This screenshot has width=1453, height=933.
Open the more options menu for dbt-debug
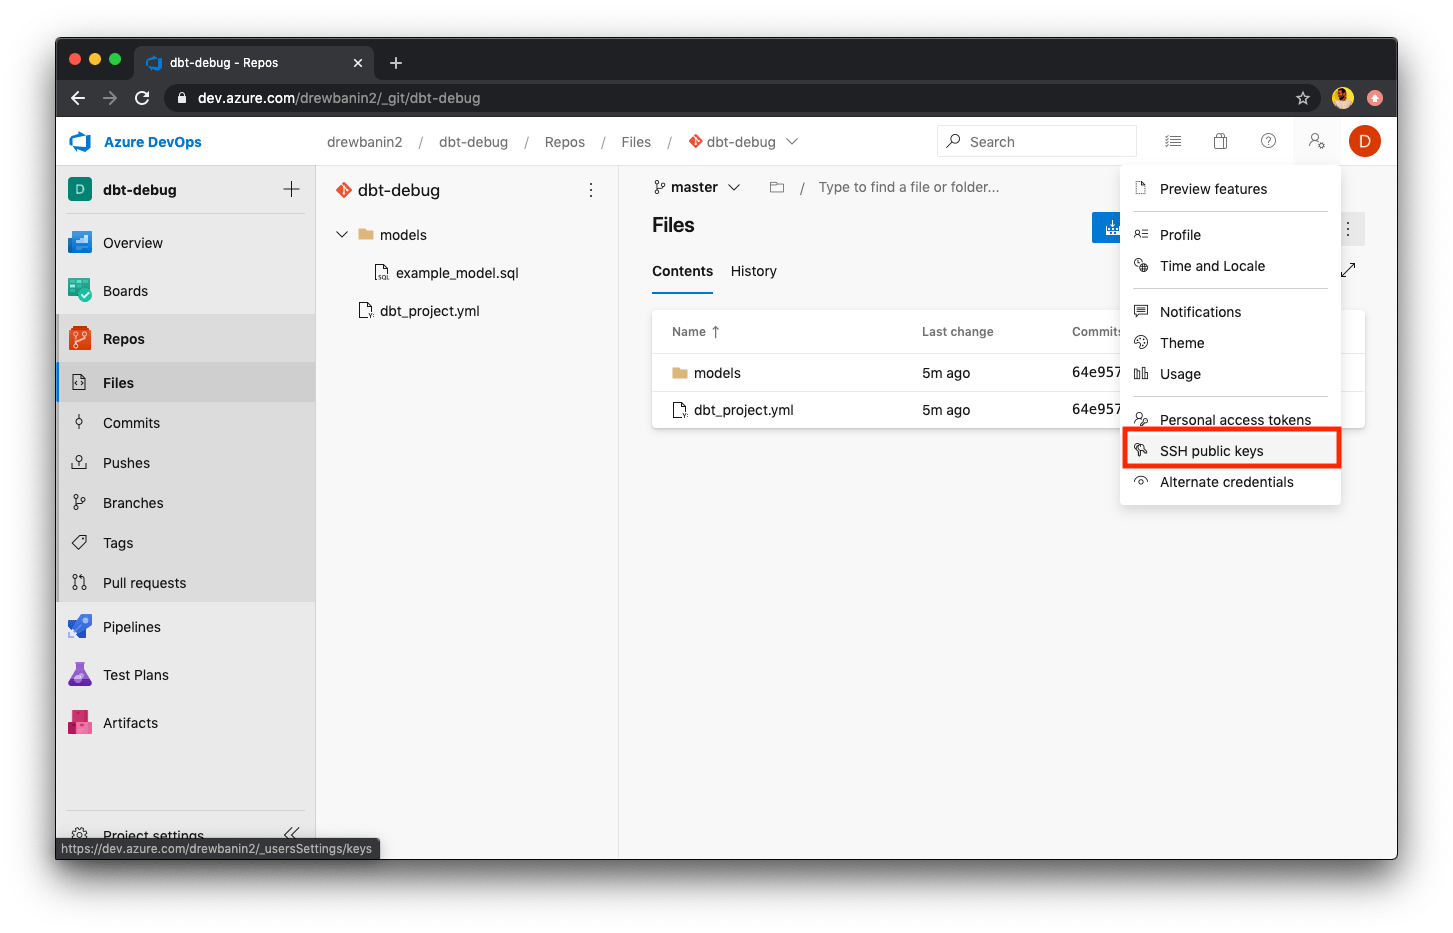(x=590, y=189)
